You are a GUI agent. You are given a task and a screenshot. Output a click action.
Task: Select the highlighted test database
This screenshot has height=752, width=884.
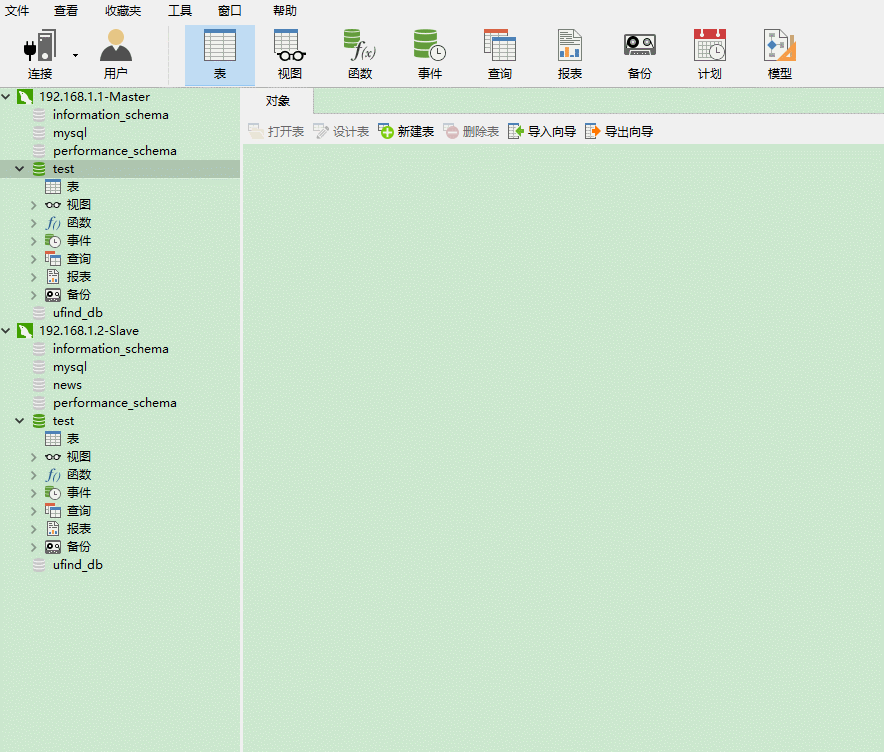(61, 168)
